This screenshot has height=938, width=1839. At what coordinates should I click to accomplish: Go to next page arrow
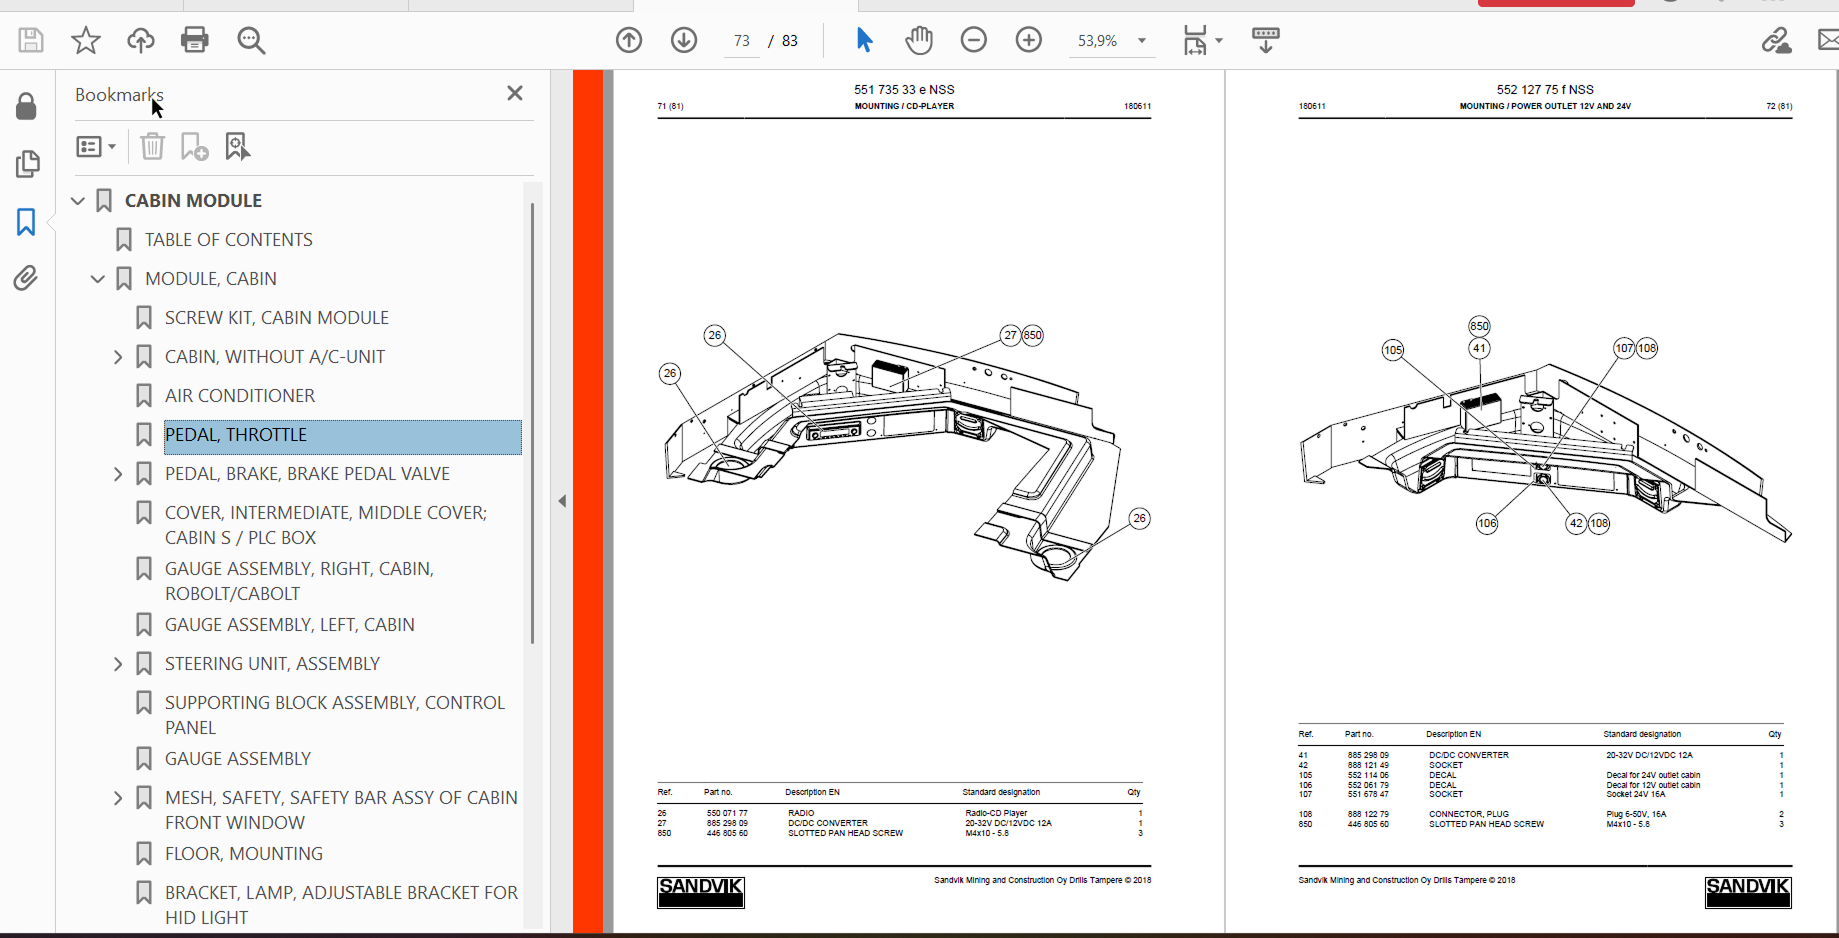pyautogui.click(x=684, y=40)
